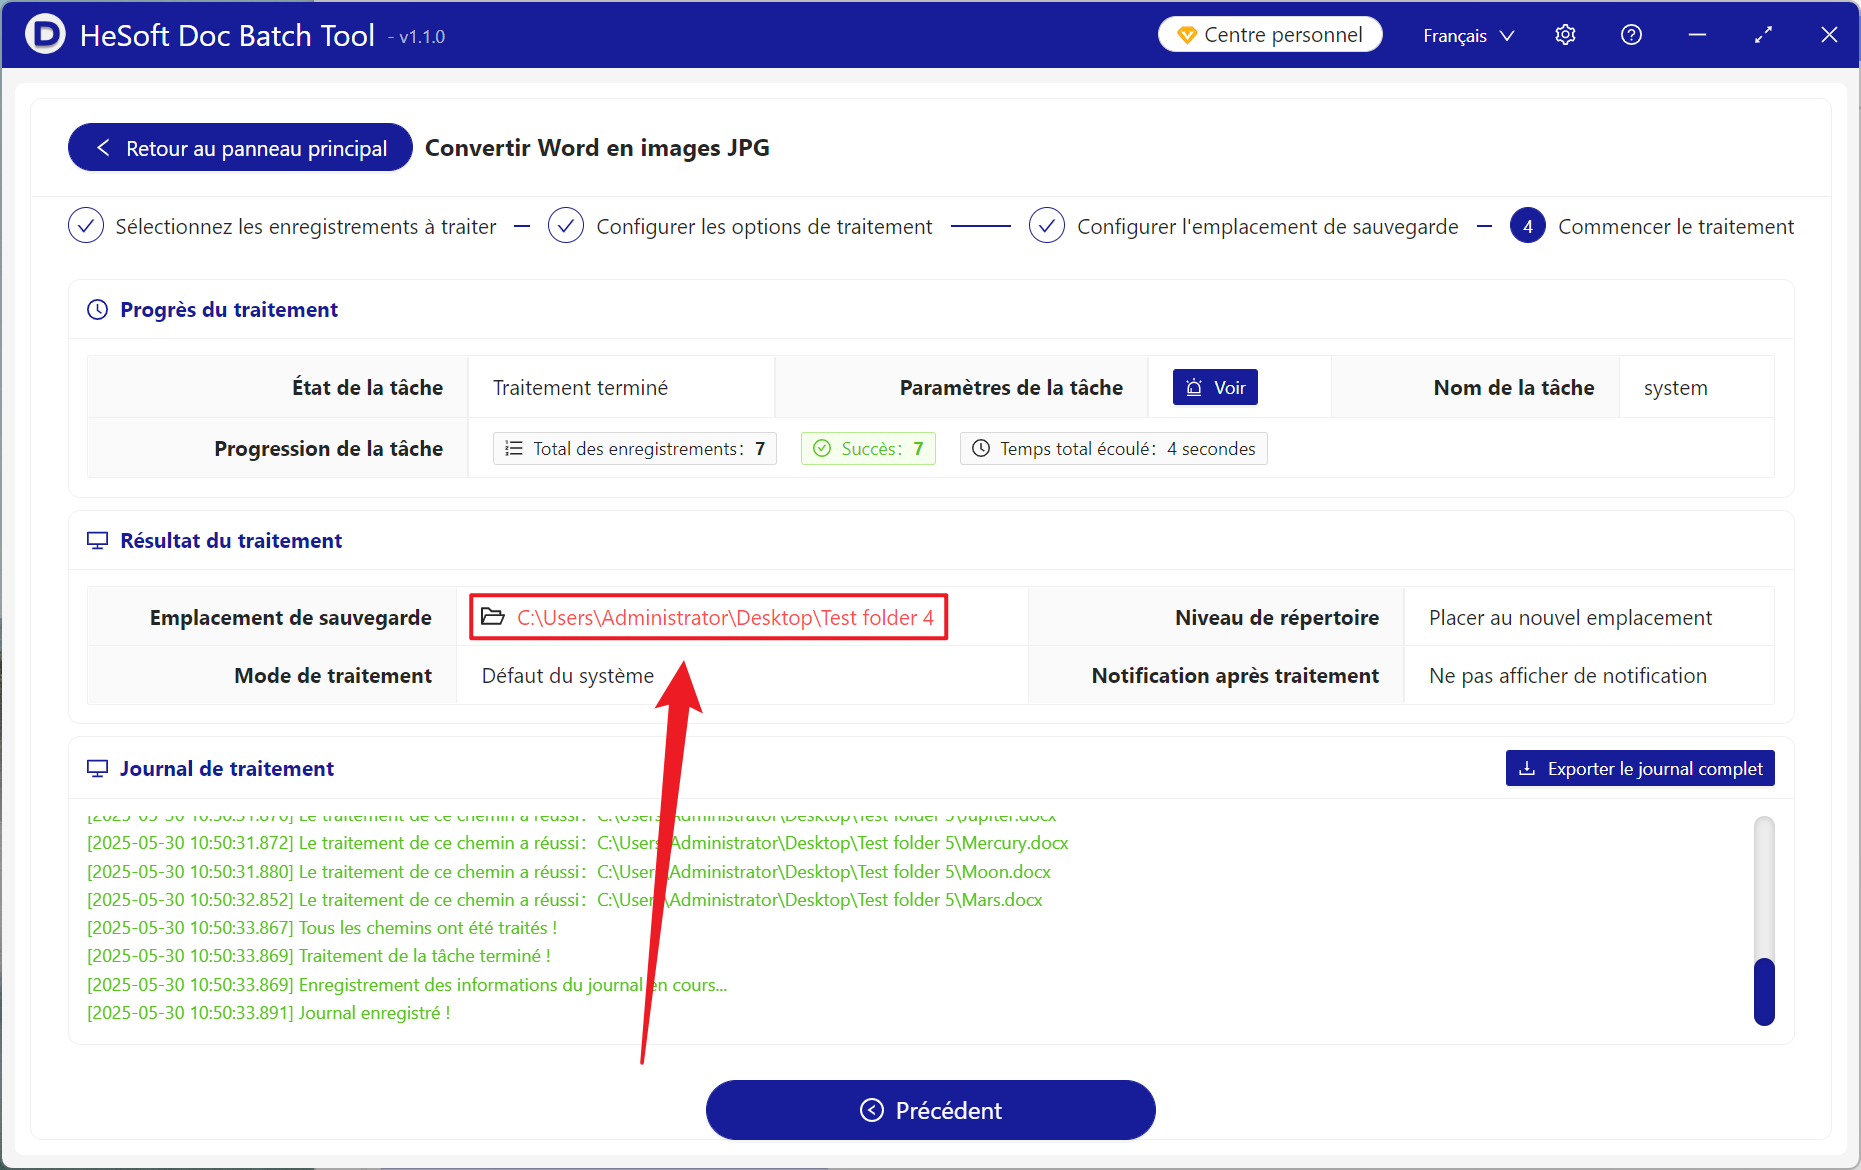Open help via the question mark icon
Screen dimensions: 1861x1170
pos(1631,35)
